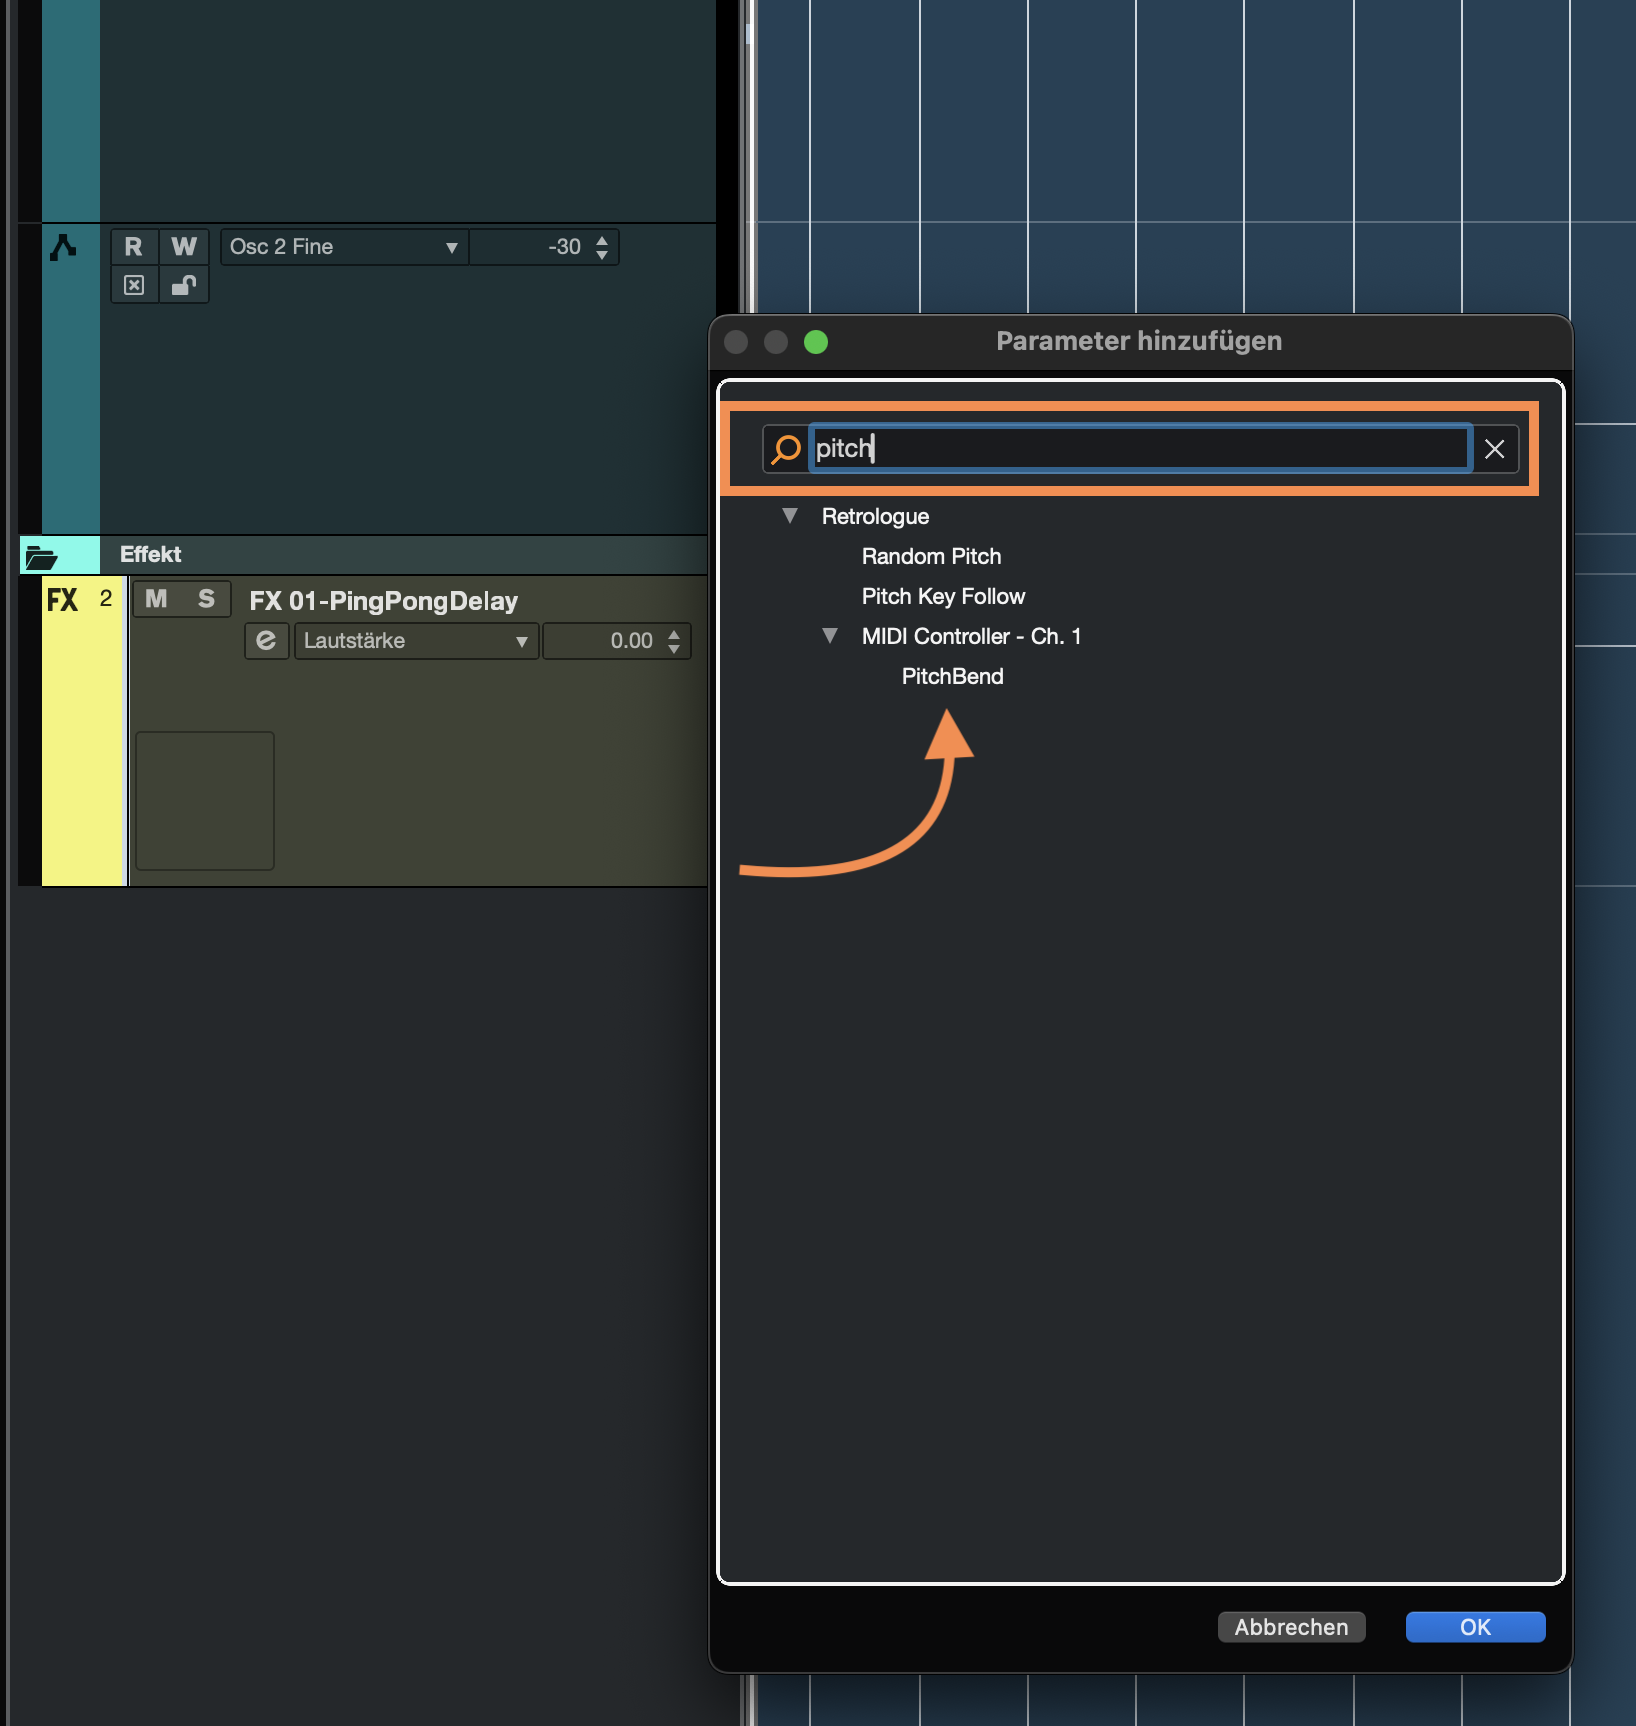Collapse the Retrologue tree node
The width and height of the screenshot is (1636, 1726).
[x=790, y=516]
